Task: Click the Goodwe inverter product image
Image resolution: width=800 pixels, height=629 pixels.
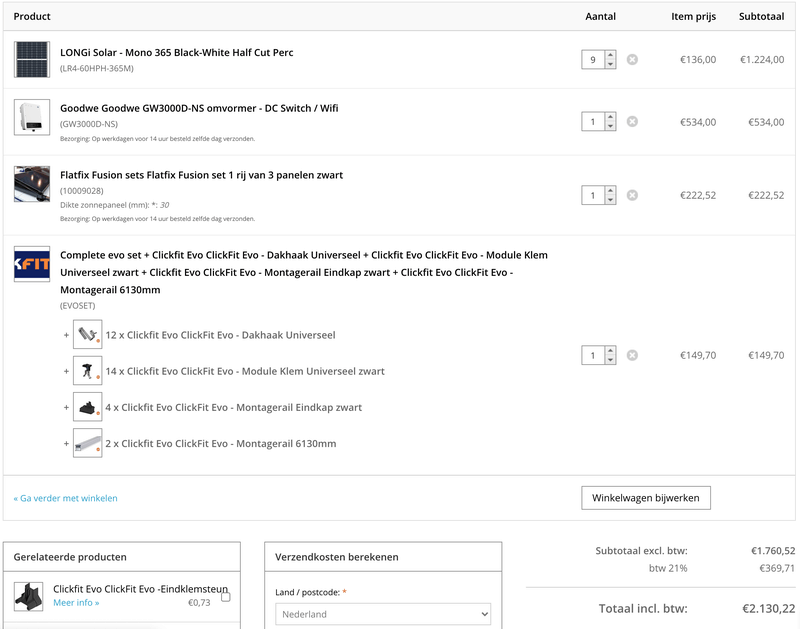Action: click(32, 117)
